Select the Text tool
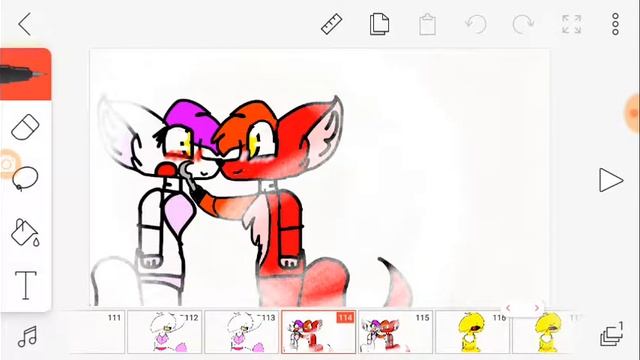The height and width of the screenshot is (360, 640). (x=26, y=285)
